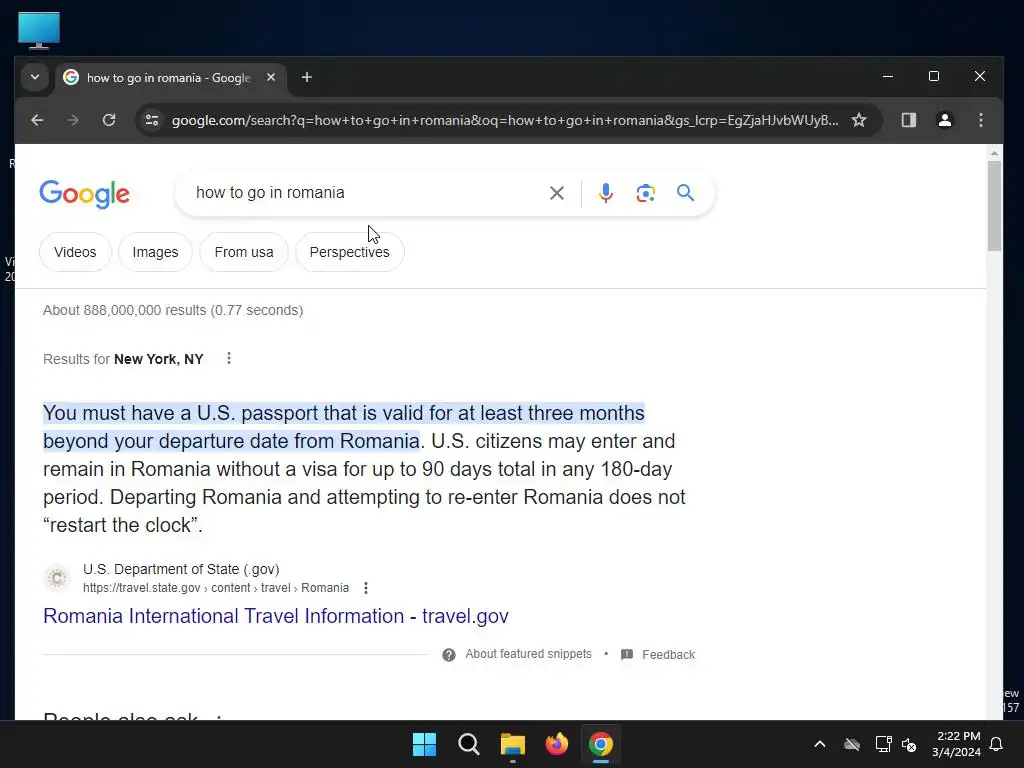
Task: Submit search with magnifier icon
Action: pyautogui.click(x=685, y=193)
